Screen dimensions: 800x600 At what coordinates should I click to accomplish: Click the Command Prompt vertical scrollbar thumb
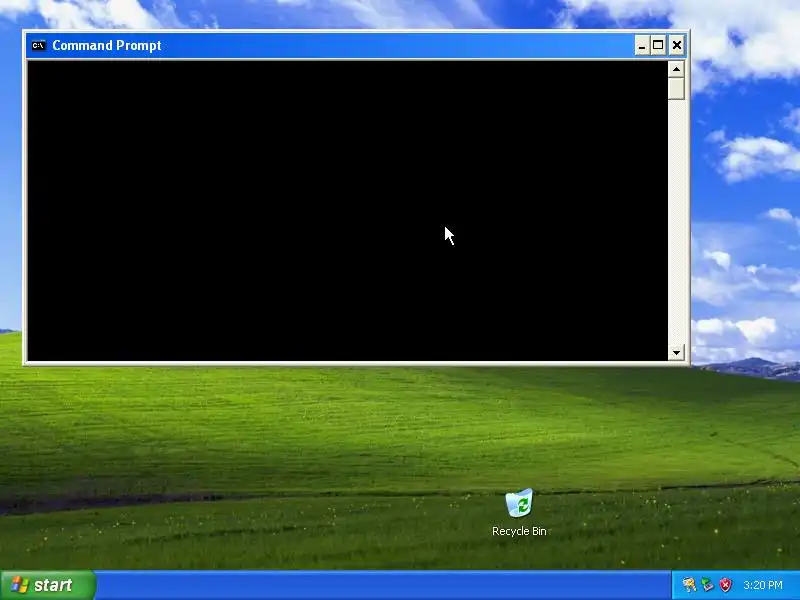click(x=677, y=88)
